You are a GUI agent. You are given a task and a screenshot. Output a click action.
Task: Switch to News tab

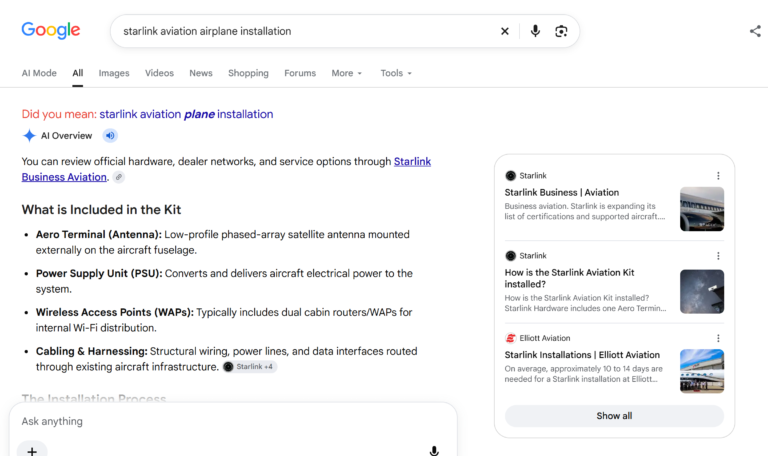click(201, 73)
